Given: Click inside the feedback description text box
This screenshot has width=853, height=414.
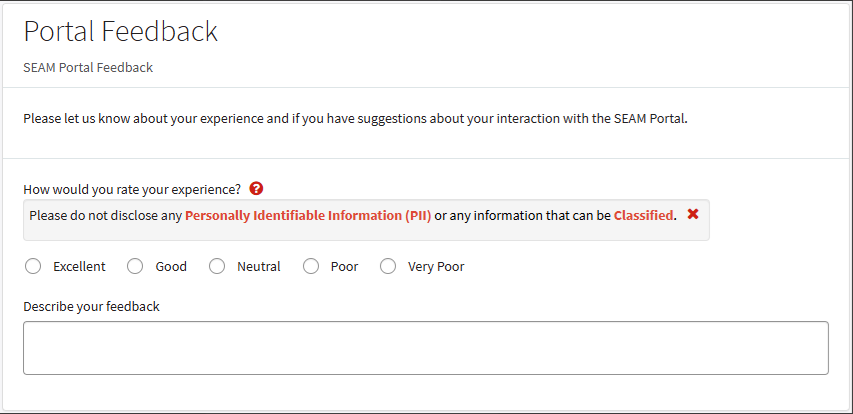Looking at the screenshot, I should (425, 348).
